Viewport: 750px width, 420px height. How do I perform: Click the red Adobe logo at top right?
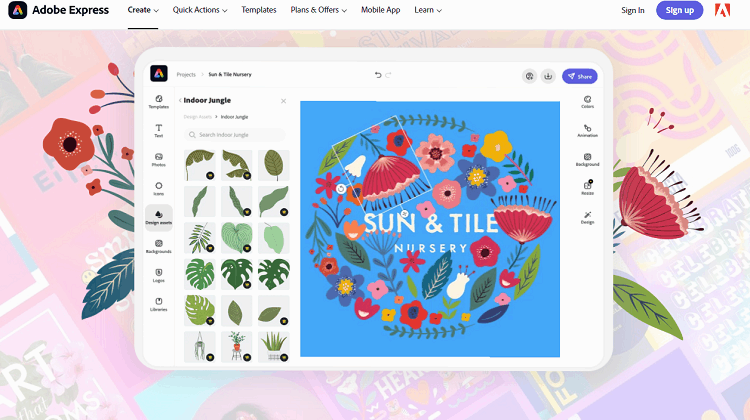722,10
